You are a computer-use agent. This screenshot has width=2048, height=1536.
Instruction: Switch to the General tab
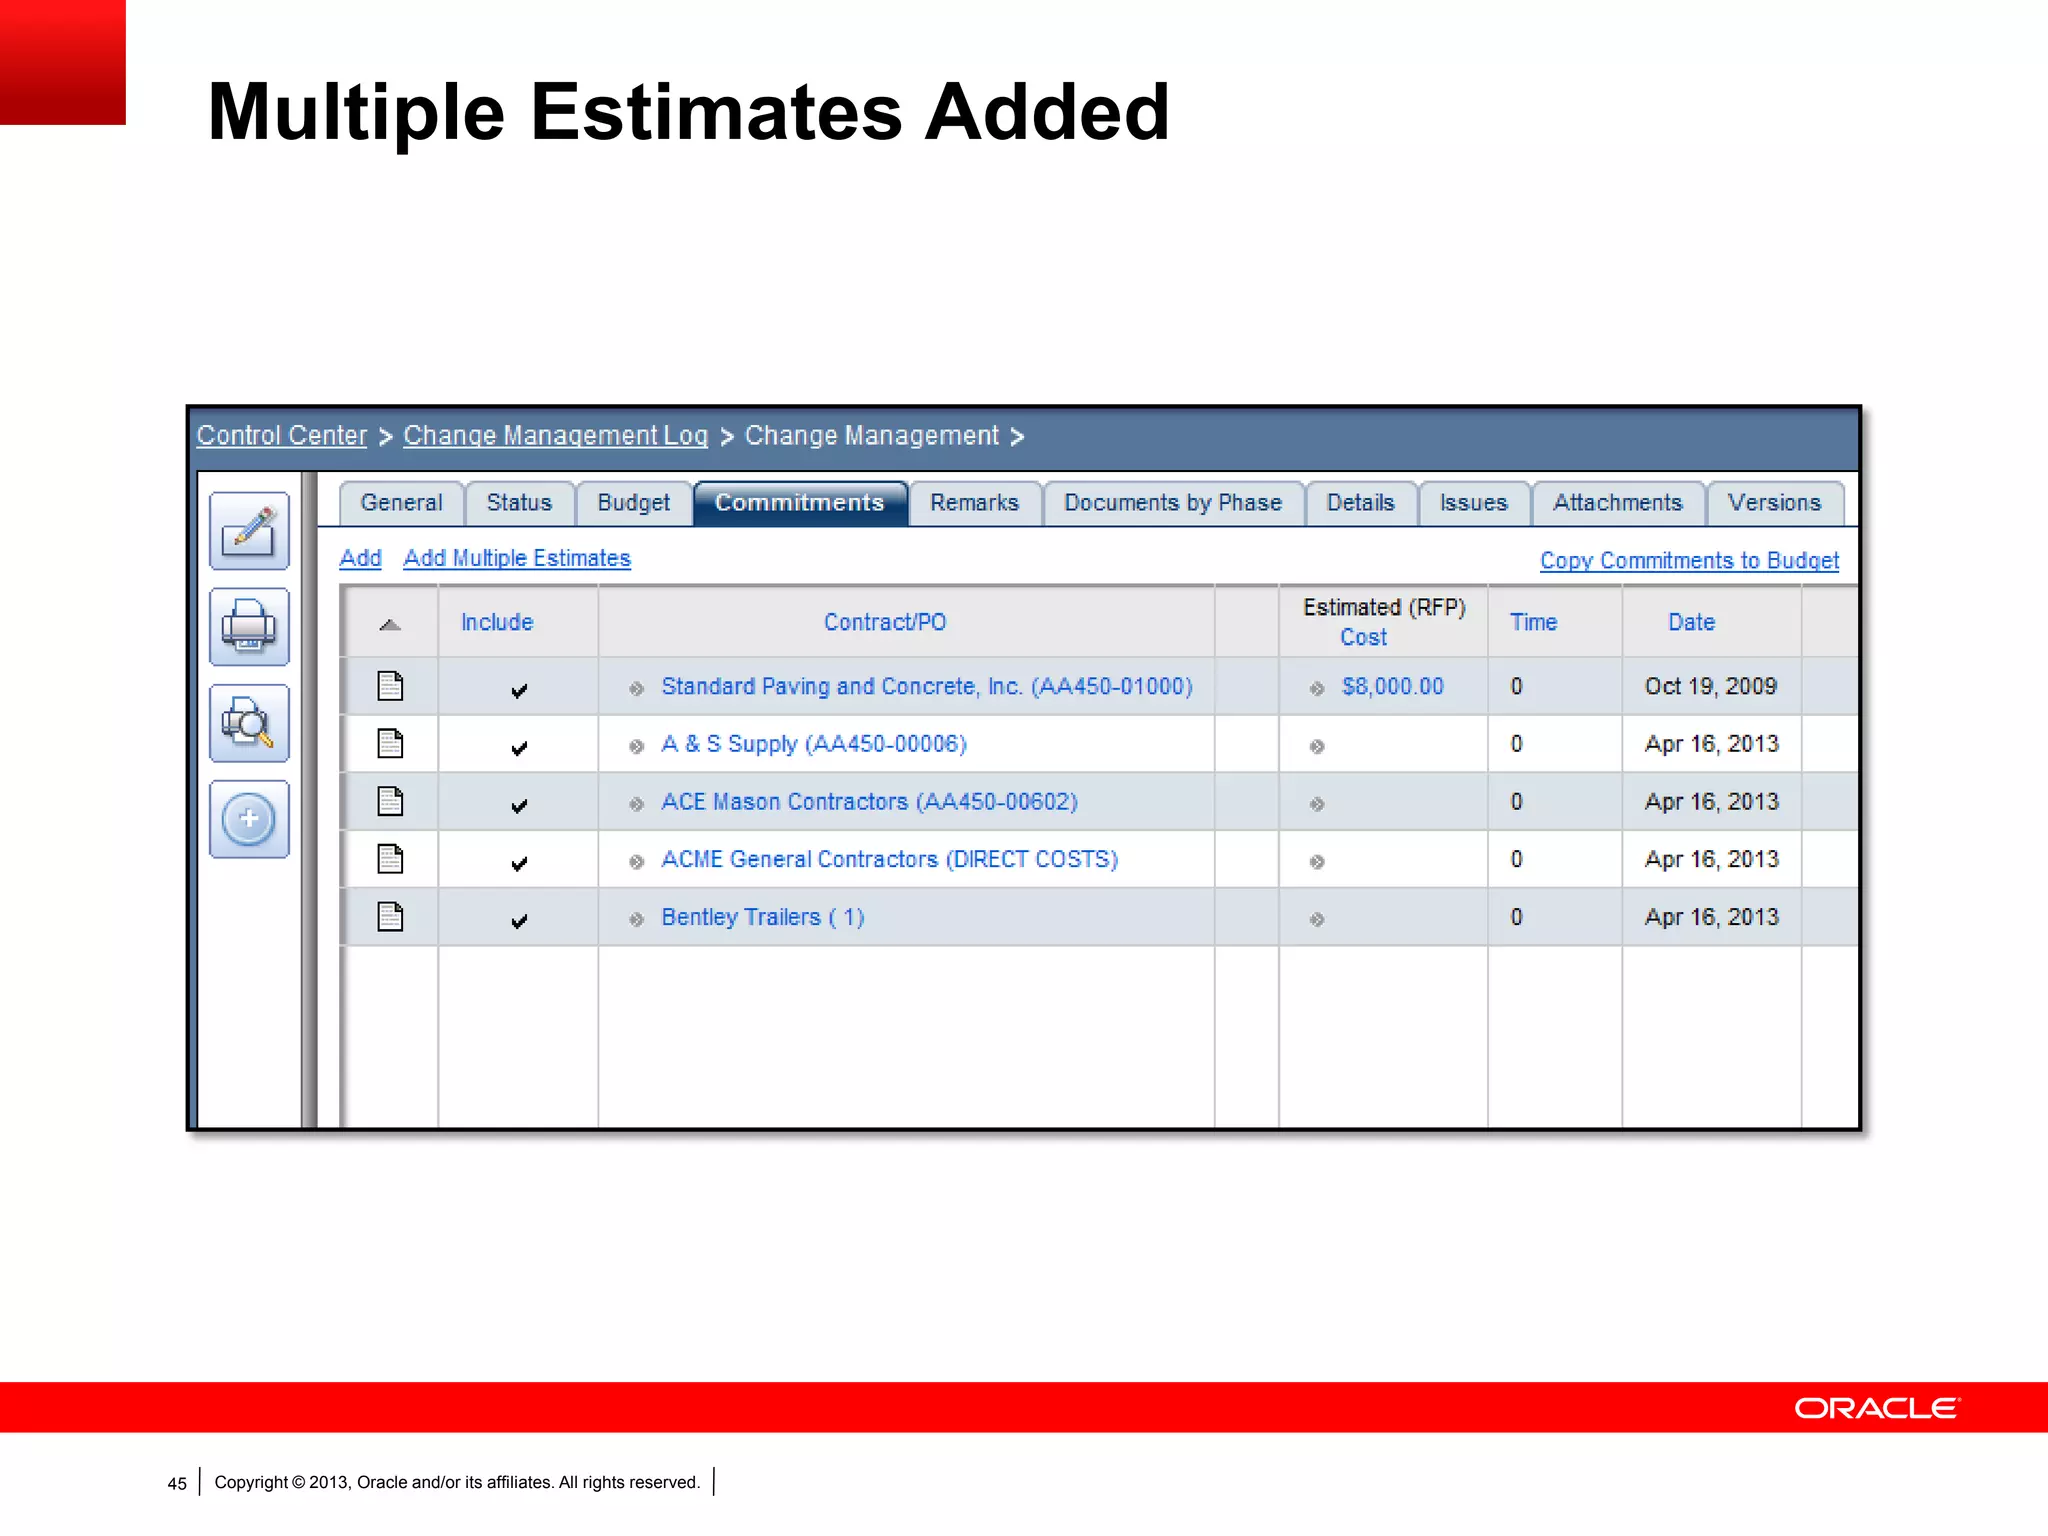(401, 503)
